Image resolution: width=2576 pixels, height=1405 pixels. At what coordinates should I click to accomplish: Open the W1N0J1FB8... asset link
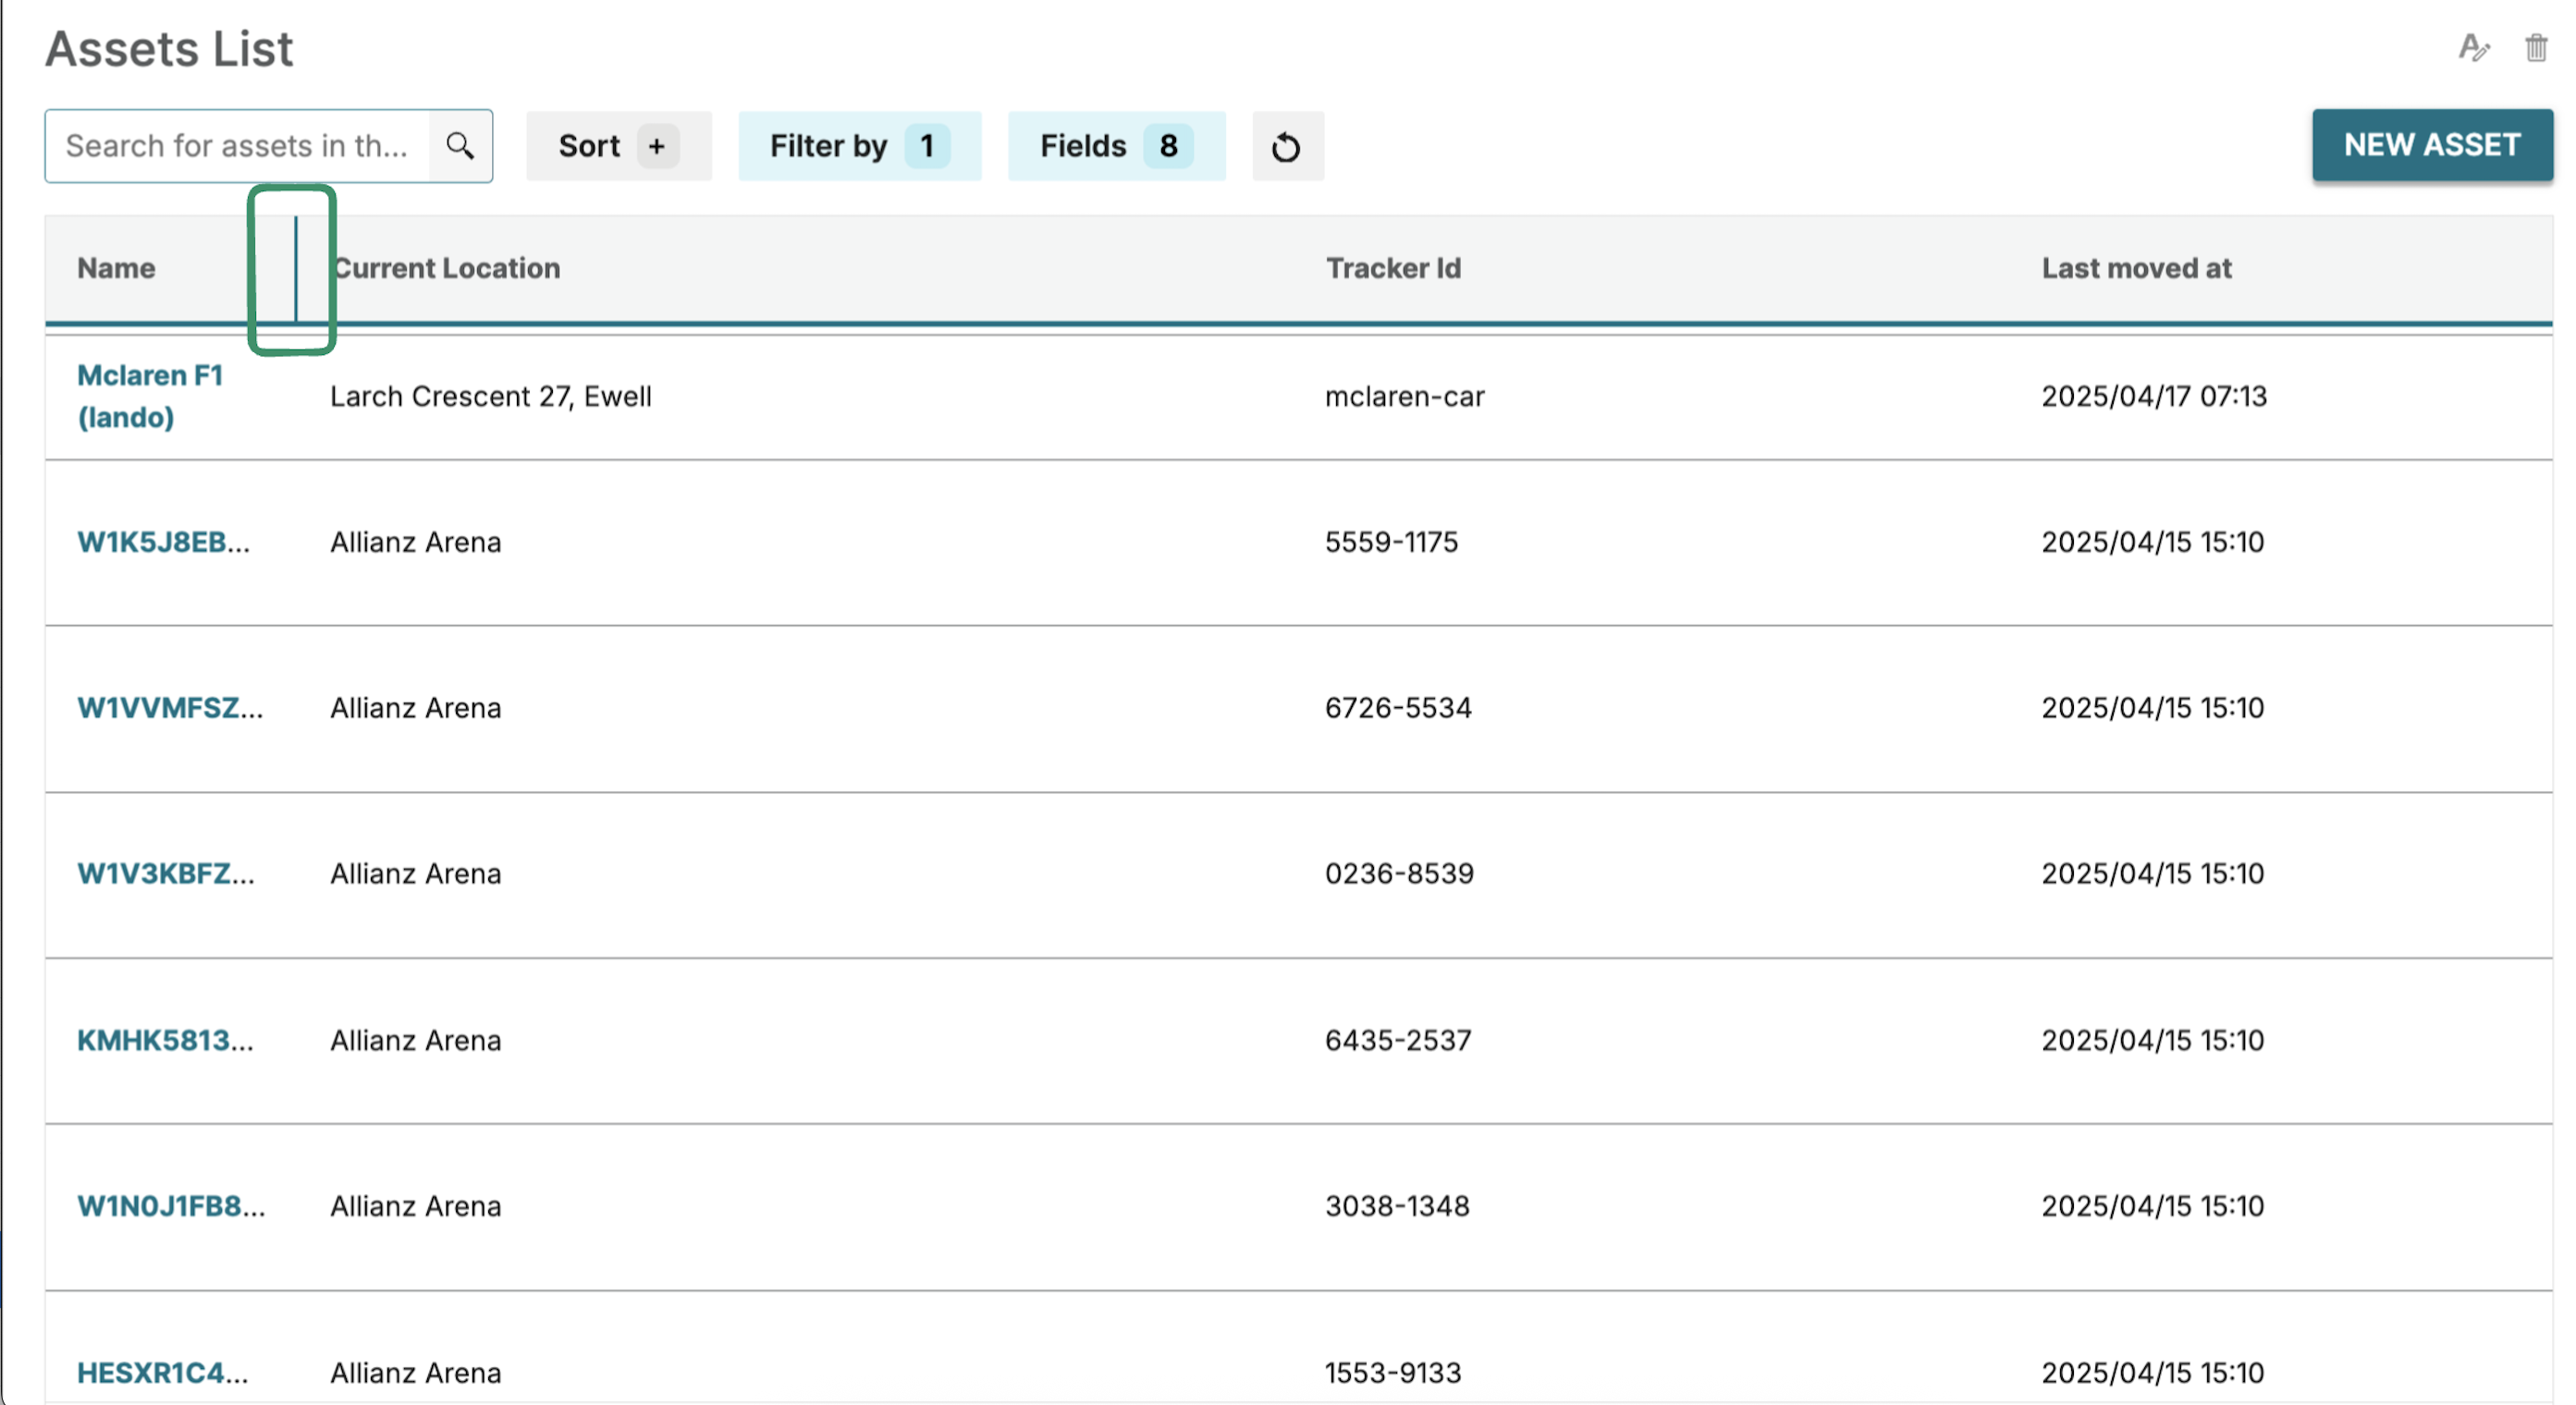pyautogui.click(x=171, y=1206)
